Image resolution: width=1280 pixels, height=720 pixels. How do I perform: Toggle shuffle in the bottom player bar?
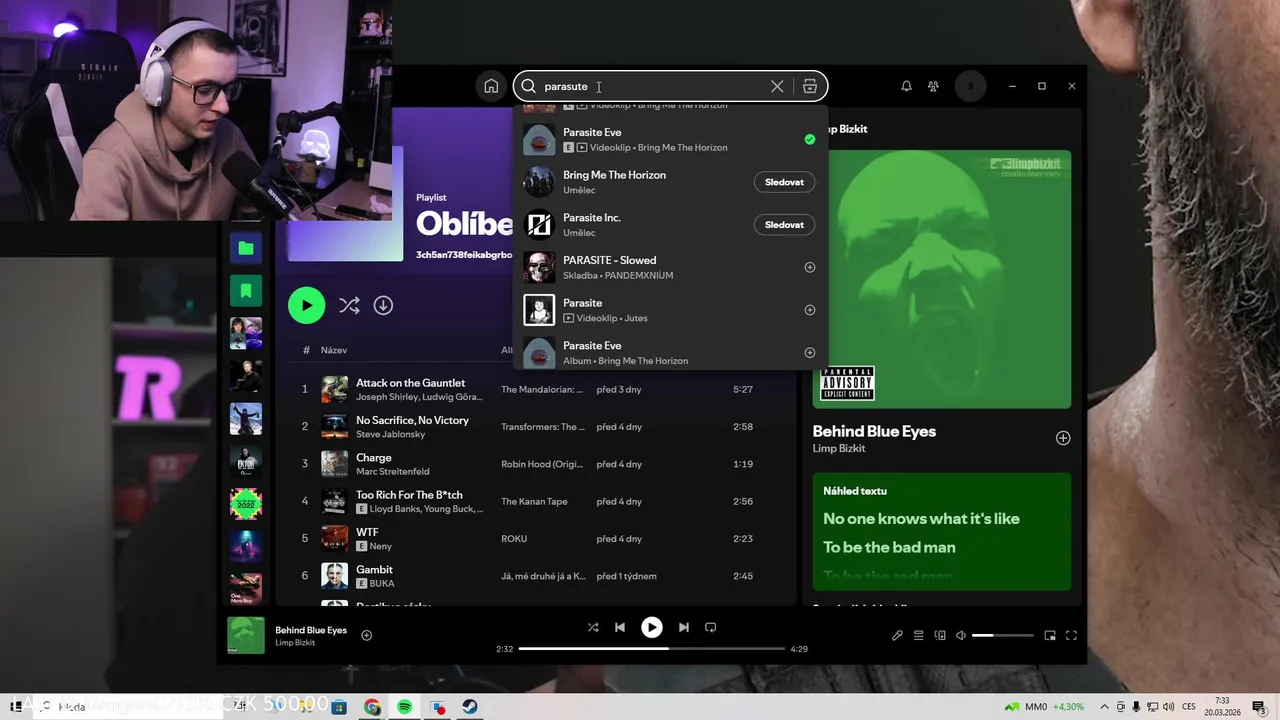pyautogui.click(x=593, y=627)
